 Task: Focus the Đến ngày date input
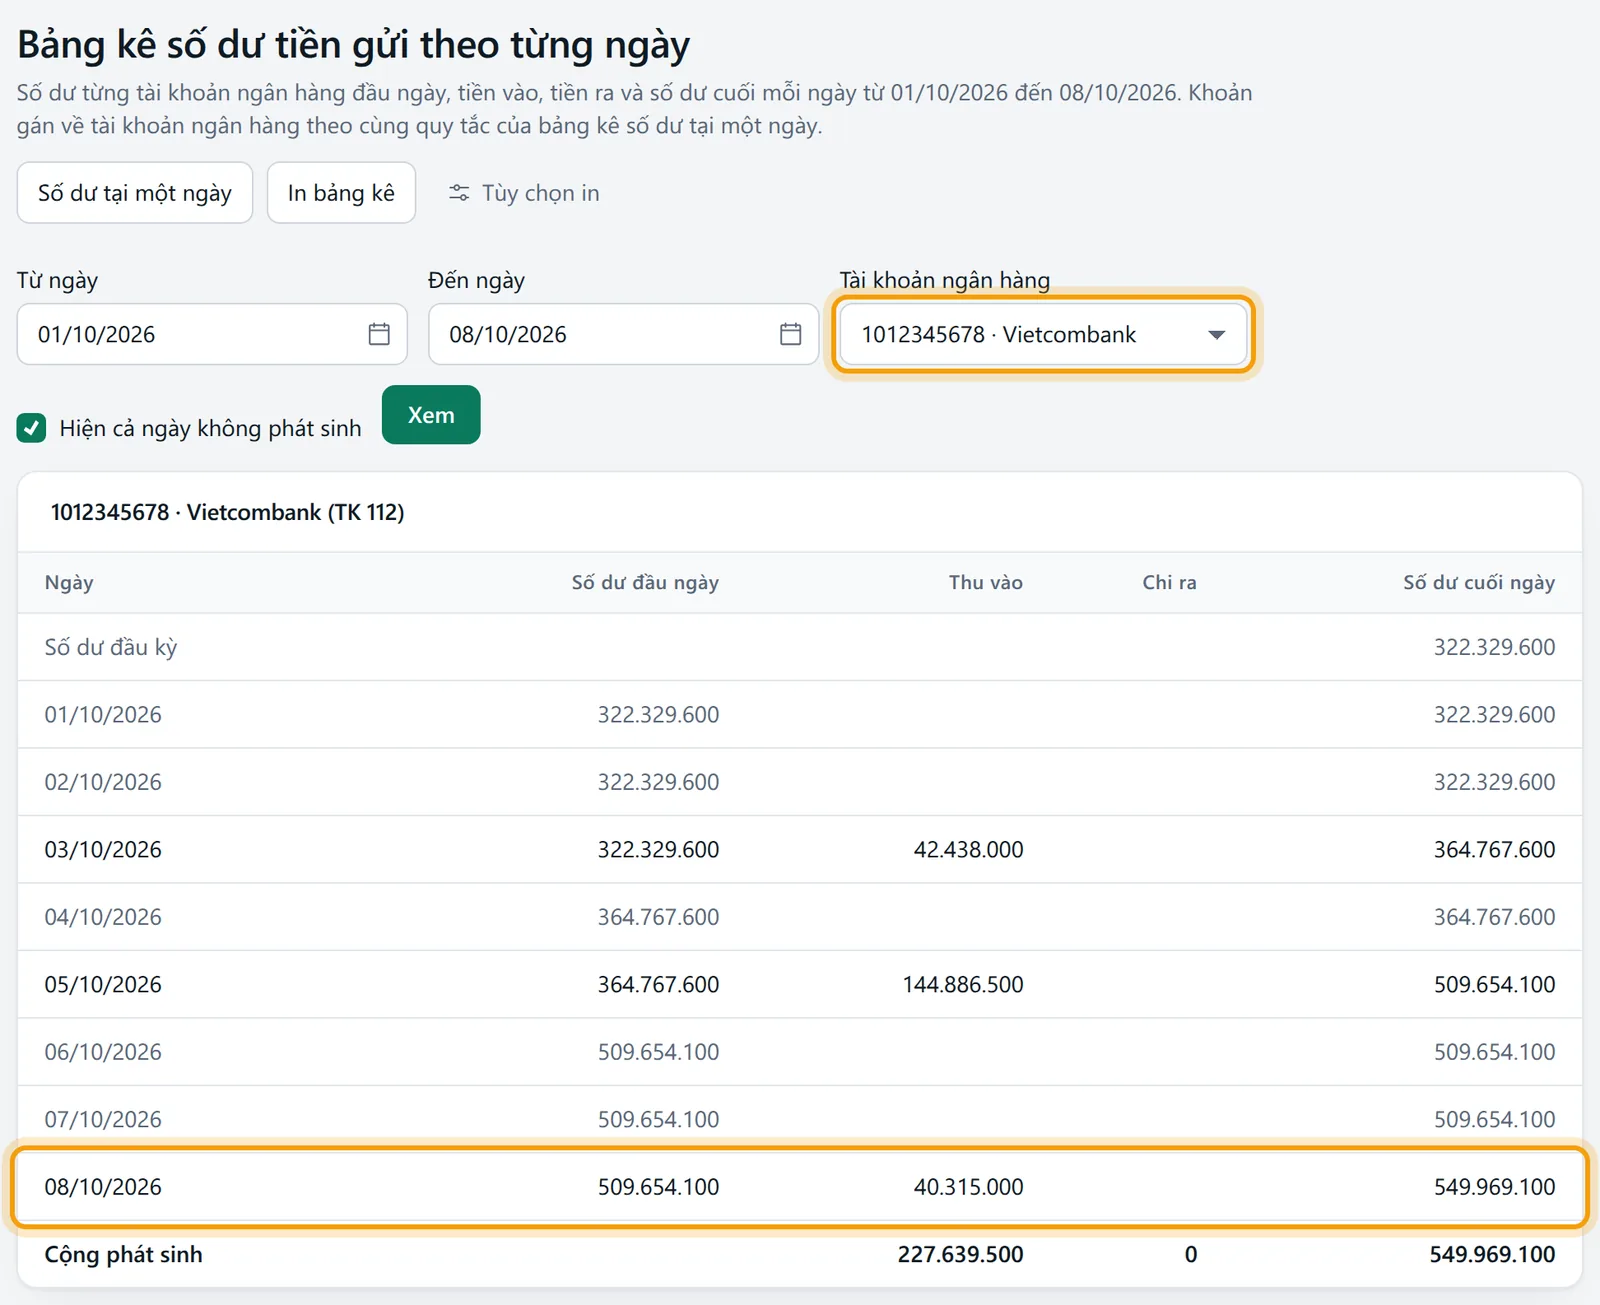[623, 334]
